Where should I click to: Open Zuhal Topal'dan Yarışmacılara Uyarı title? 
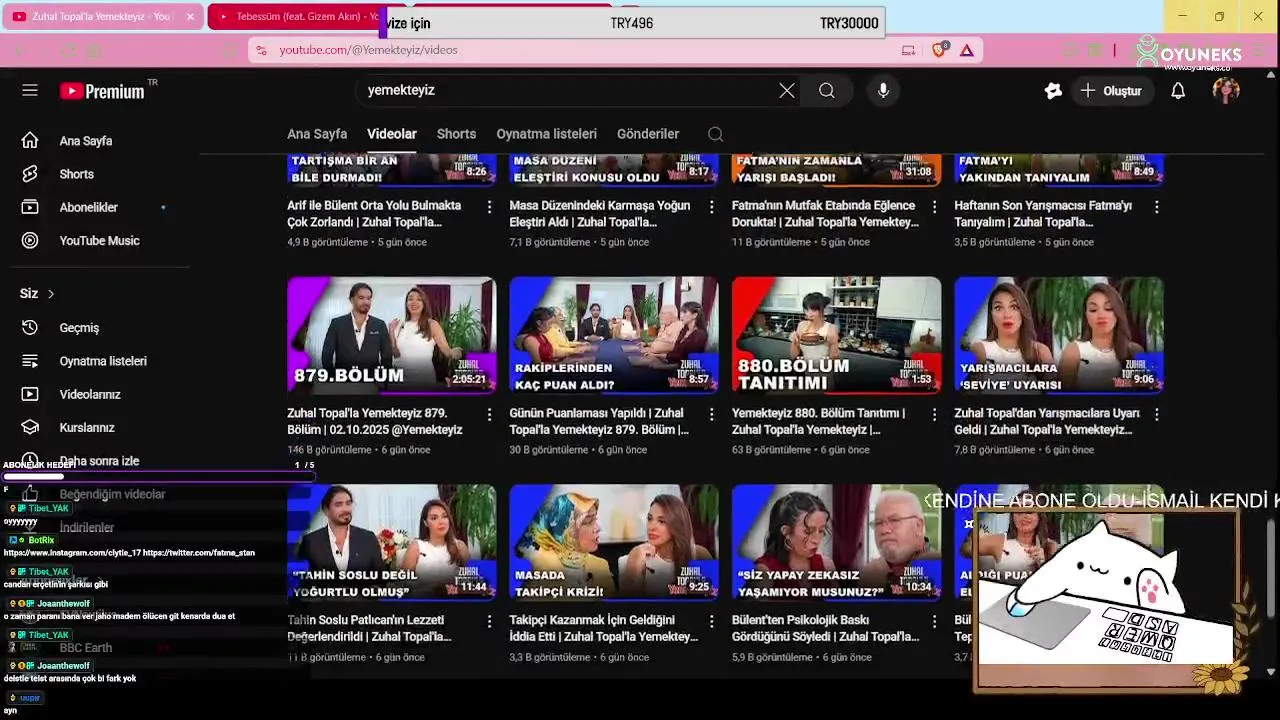(1047, 421)
